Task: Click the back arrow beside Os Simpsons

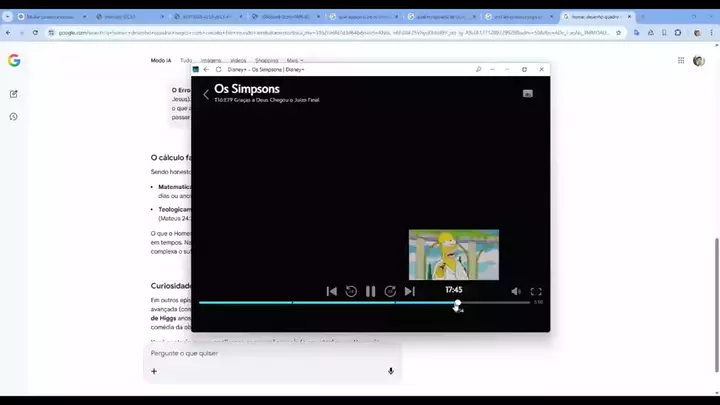Action: point(206,94)
